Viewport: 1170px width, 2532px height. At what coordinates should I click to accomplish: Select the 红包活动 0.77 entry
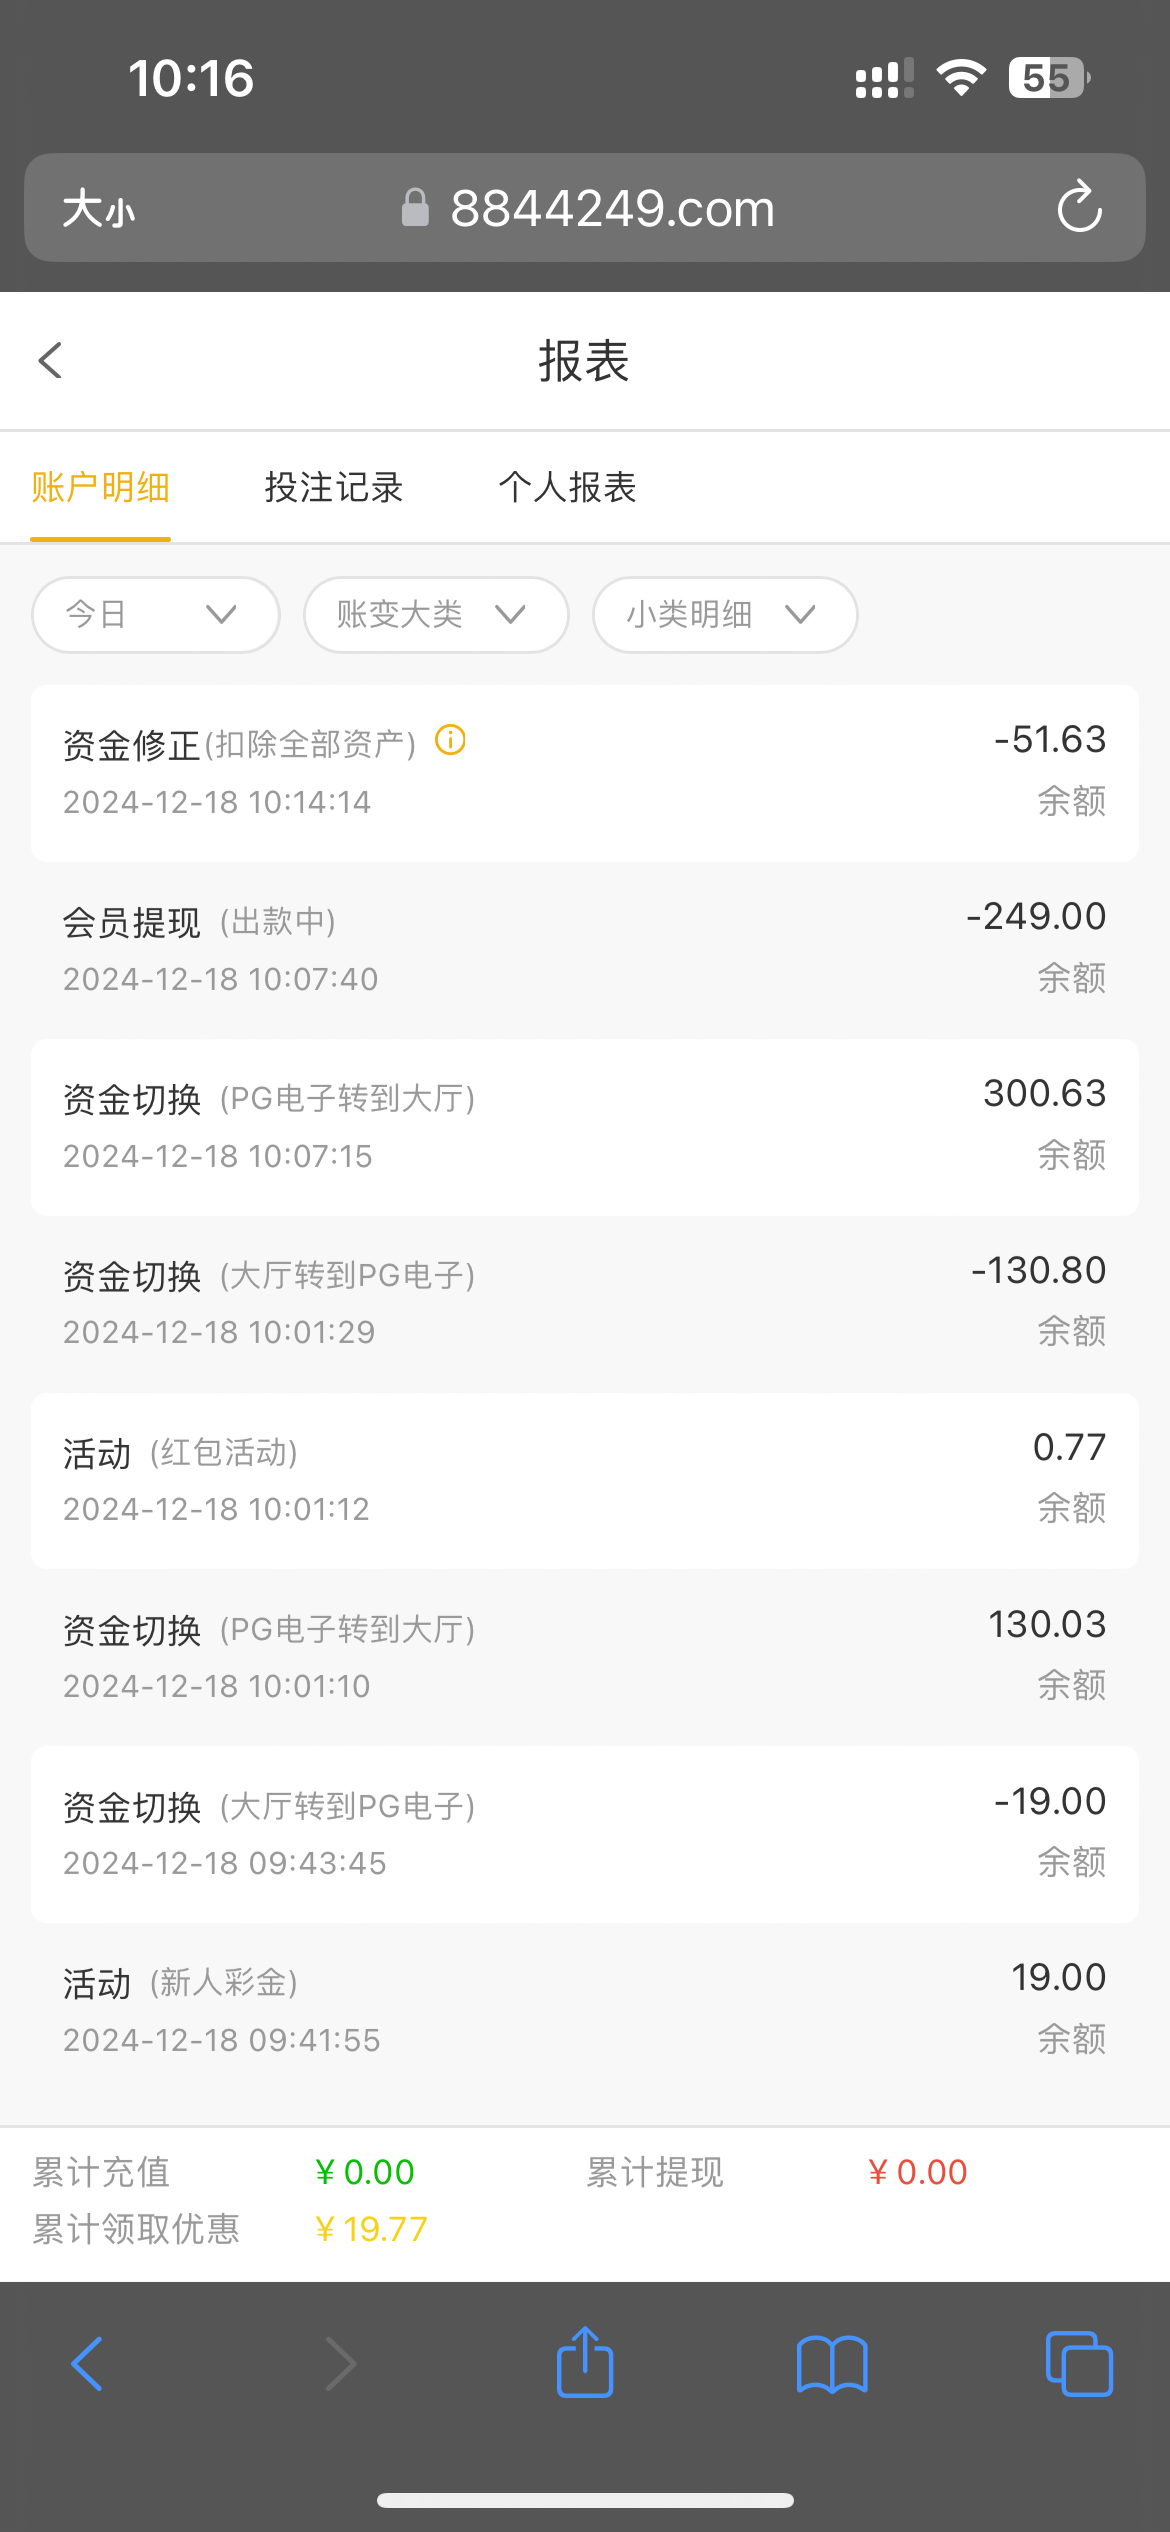click(x=585, y=1480)
